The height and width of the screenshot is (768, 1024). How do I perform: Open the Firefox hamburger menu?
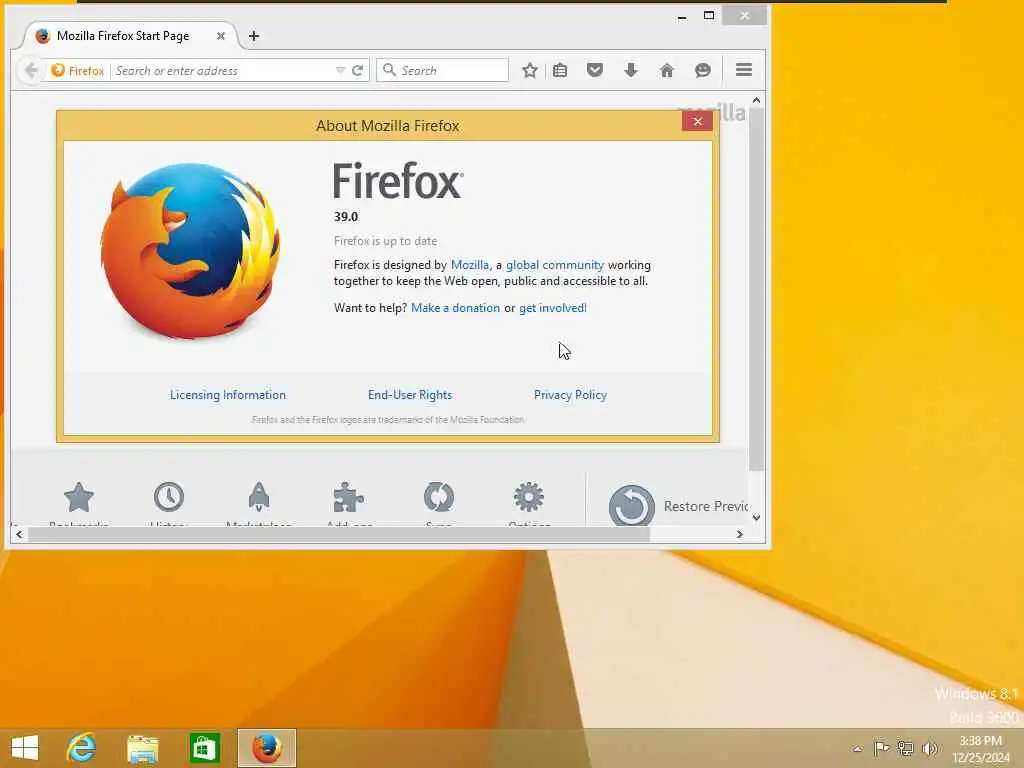click(744, 70)
